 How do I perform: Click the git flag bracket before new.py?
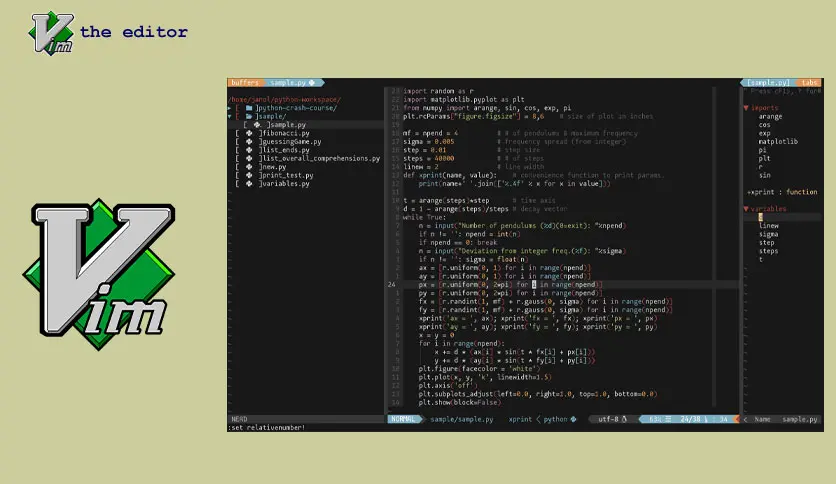tap(238, 166)
